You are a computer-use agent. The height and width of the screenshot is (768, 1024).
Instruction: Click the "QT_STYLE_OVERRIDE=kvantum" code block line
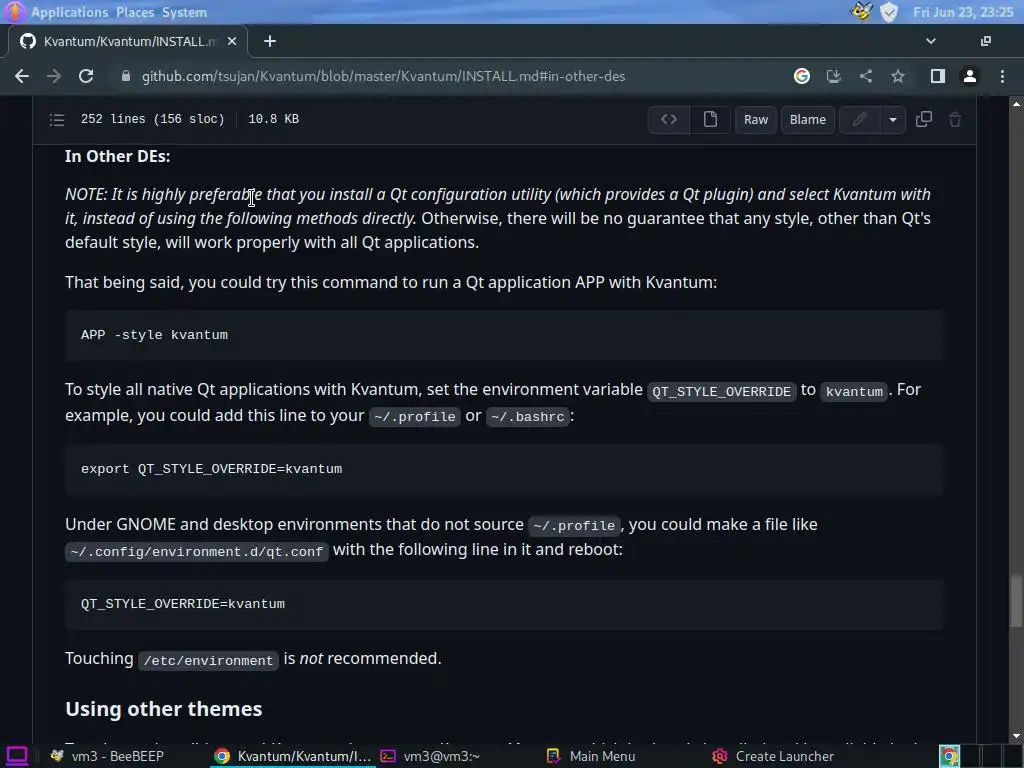(x=183, y=604)
